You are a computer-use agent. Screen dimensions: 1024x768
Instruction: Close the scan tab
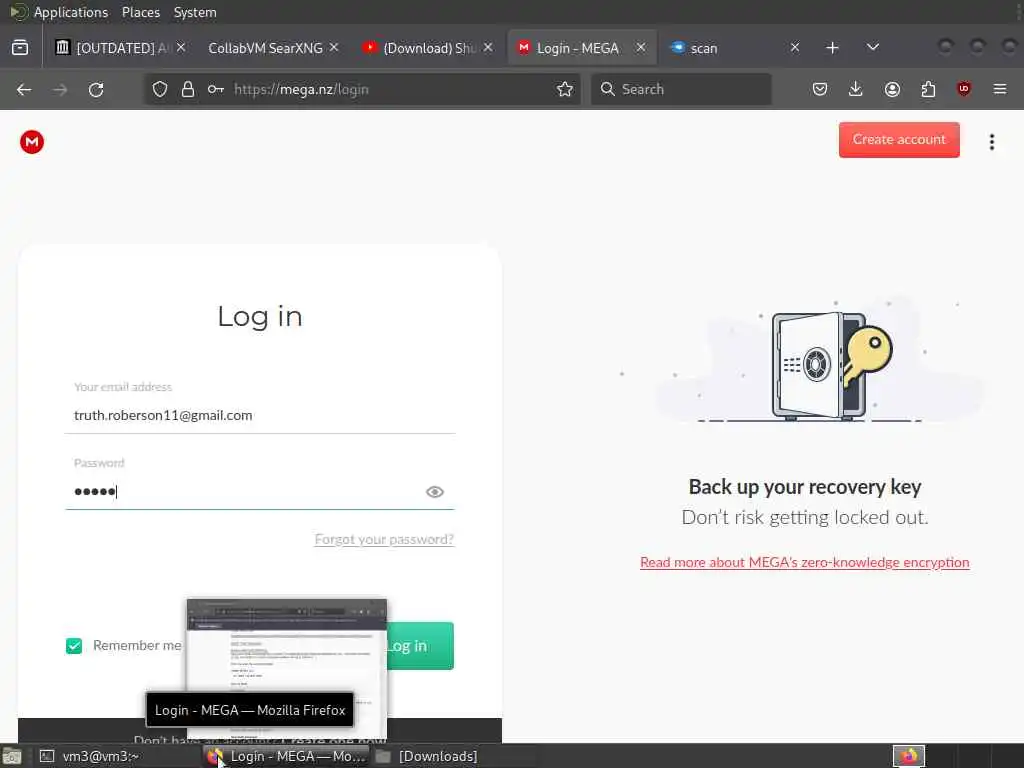click(795, 47)
